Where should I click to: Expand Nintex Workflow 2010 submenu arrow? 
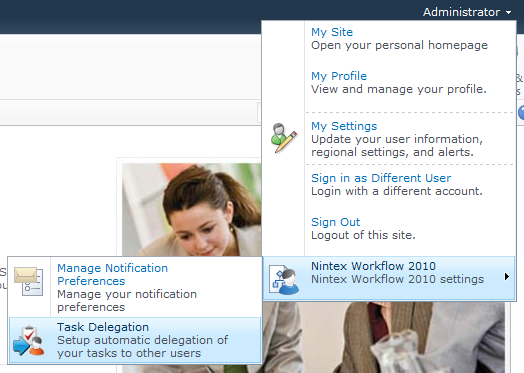coord(507,276)
